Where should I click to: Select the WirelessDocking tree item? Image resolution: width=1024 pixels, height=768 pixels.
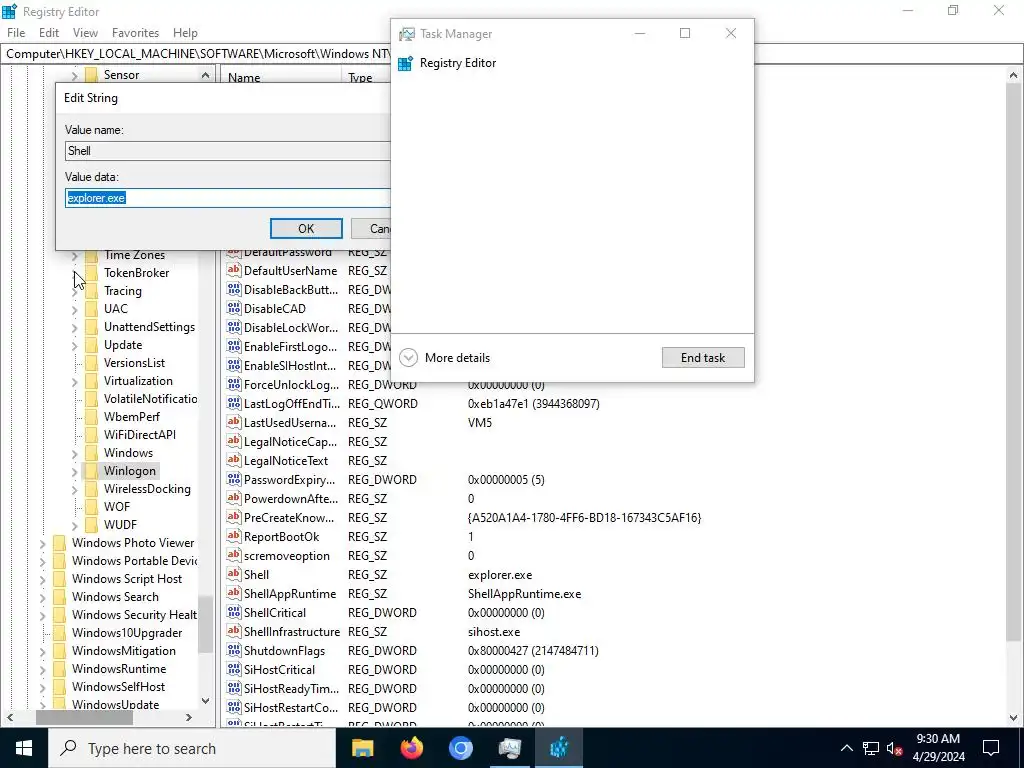coord(147,489)
